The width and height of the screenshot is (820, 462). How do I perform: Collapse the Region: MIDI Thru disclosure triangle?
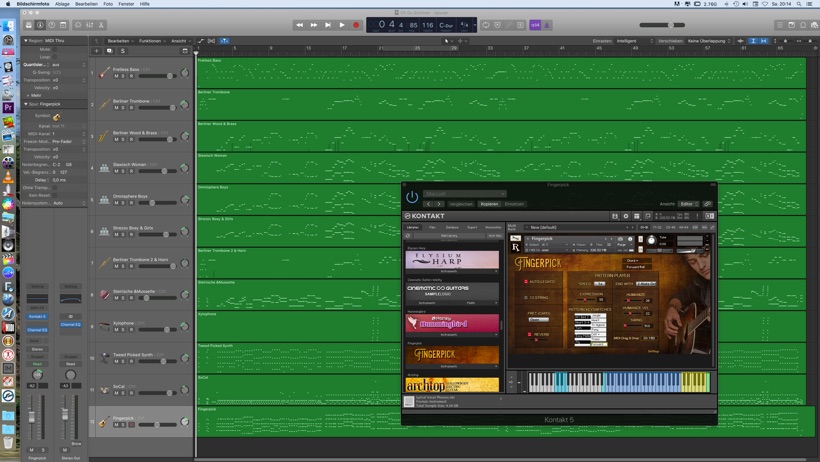(x=25, y=40)
